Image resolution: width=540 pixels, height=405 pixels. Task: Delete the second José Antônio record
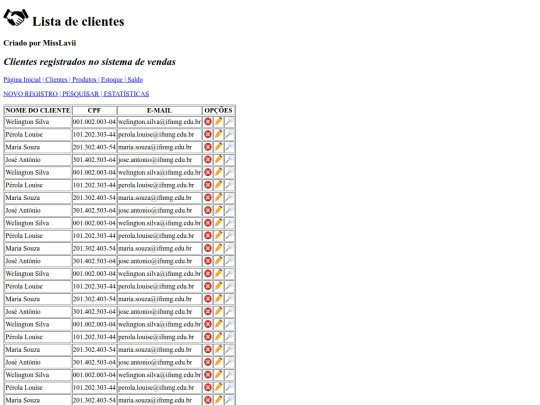pyautogui.click(x=208, y=210)
